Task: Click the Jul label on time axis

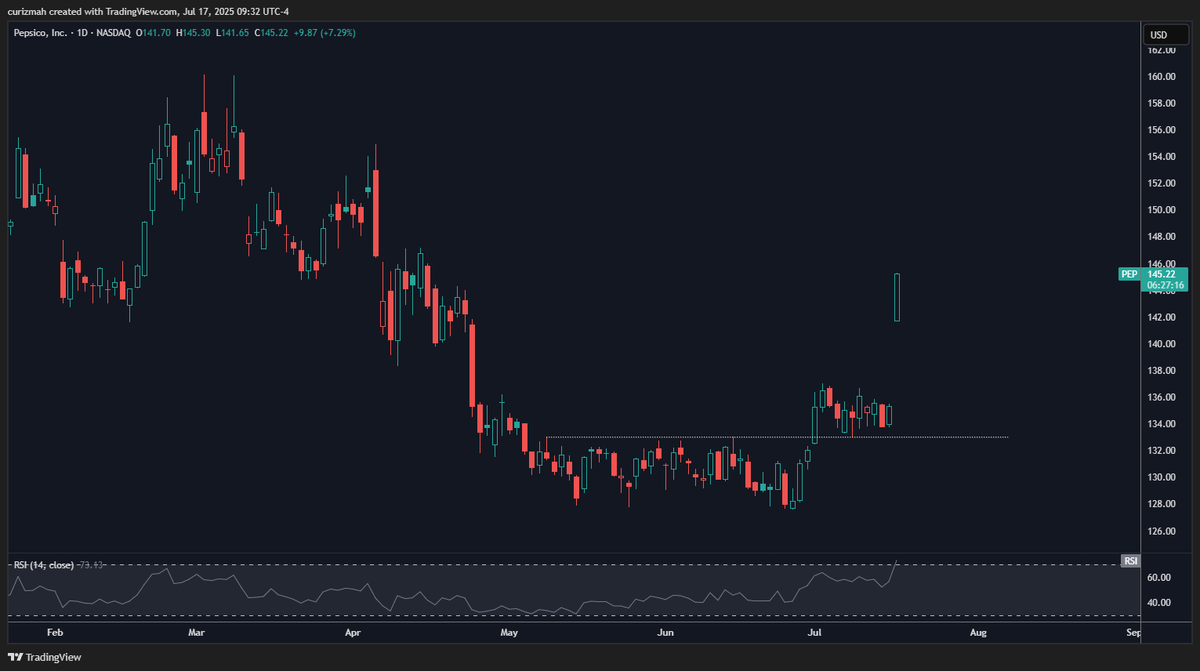Action: point(815,633)
